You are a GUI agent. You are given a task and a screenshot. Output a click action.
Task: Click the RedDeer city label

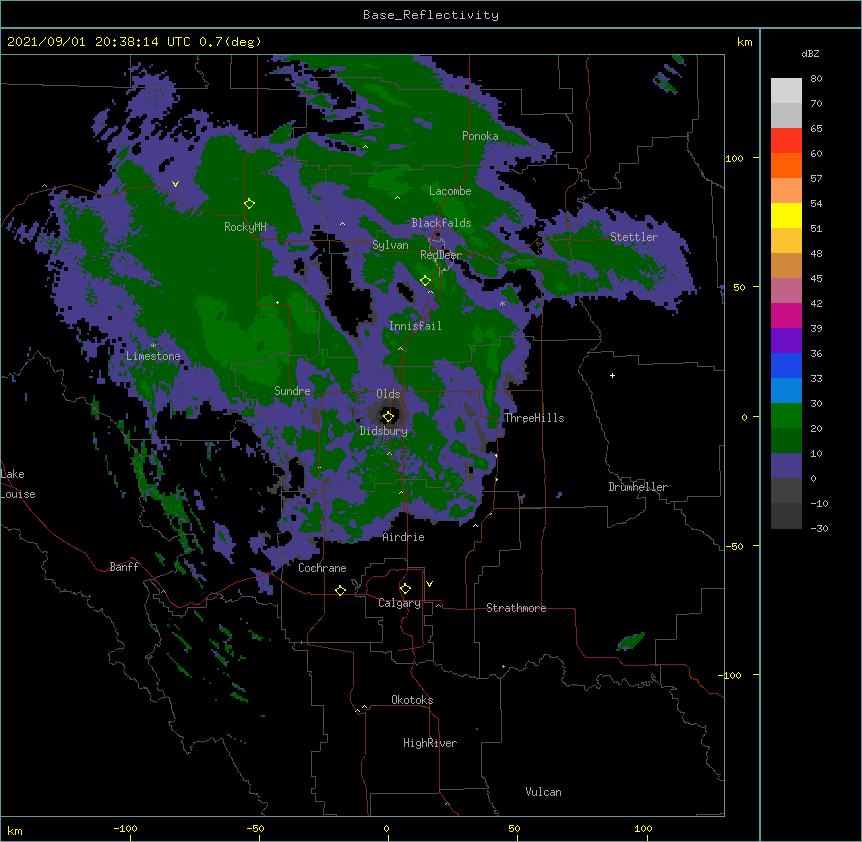(x=441, y=255)
